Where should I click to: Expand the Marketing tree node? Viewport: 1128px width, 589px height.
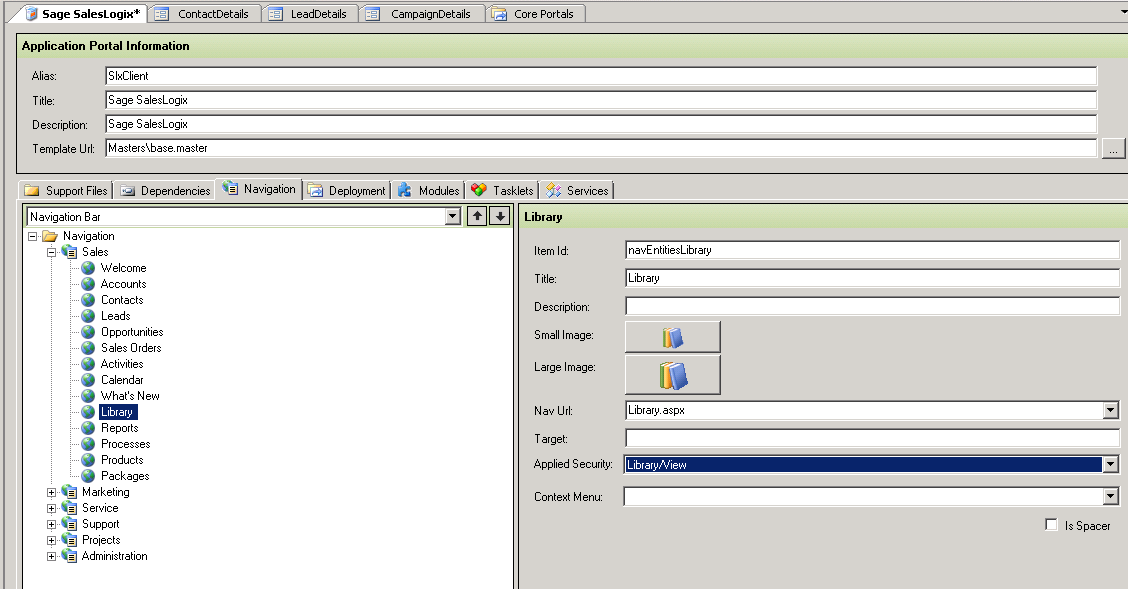(x=51, y=493)
